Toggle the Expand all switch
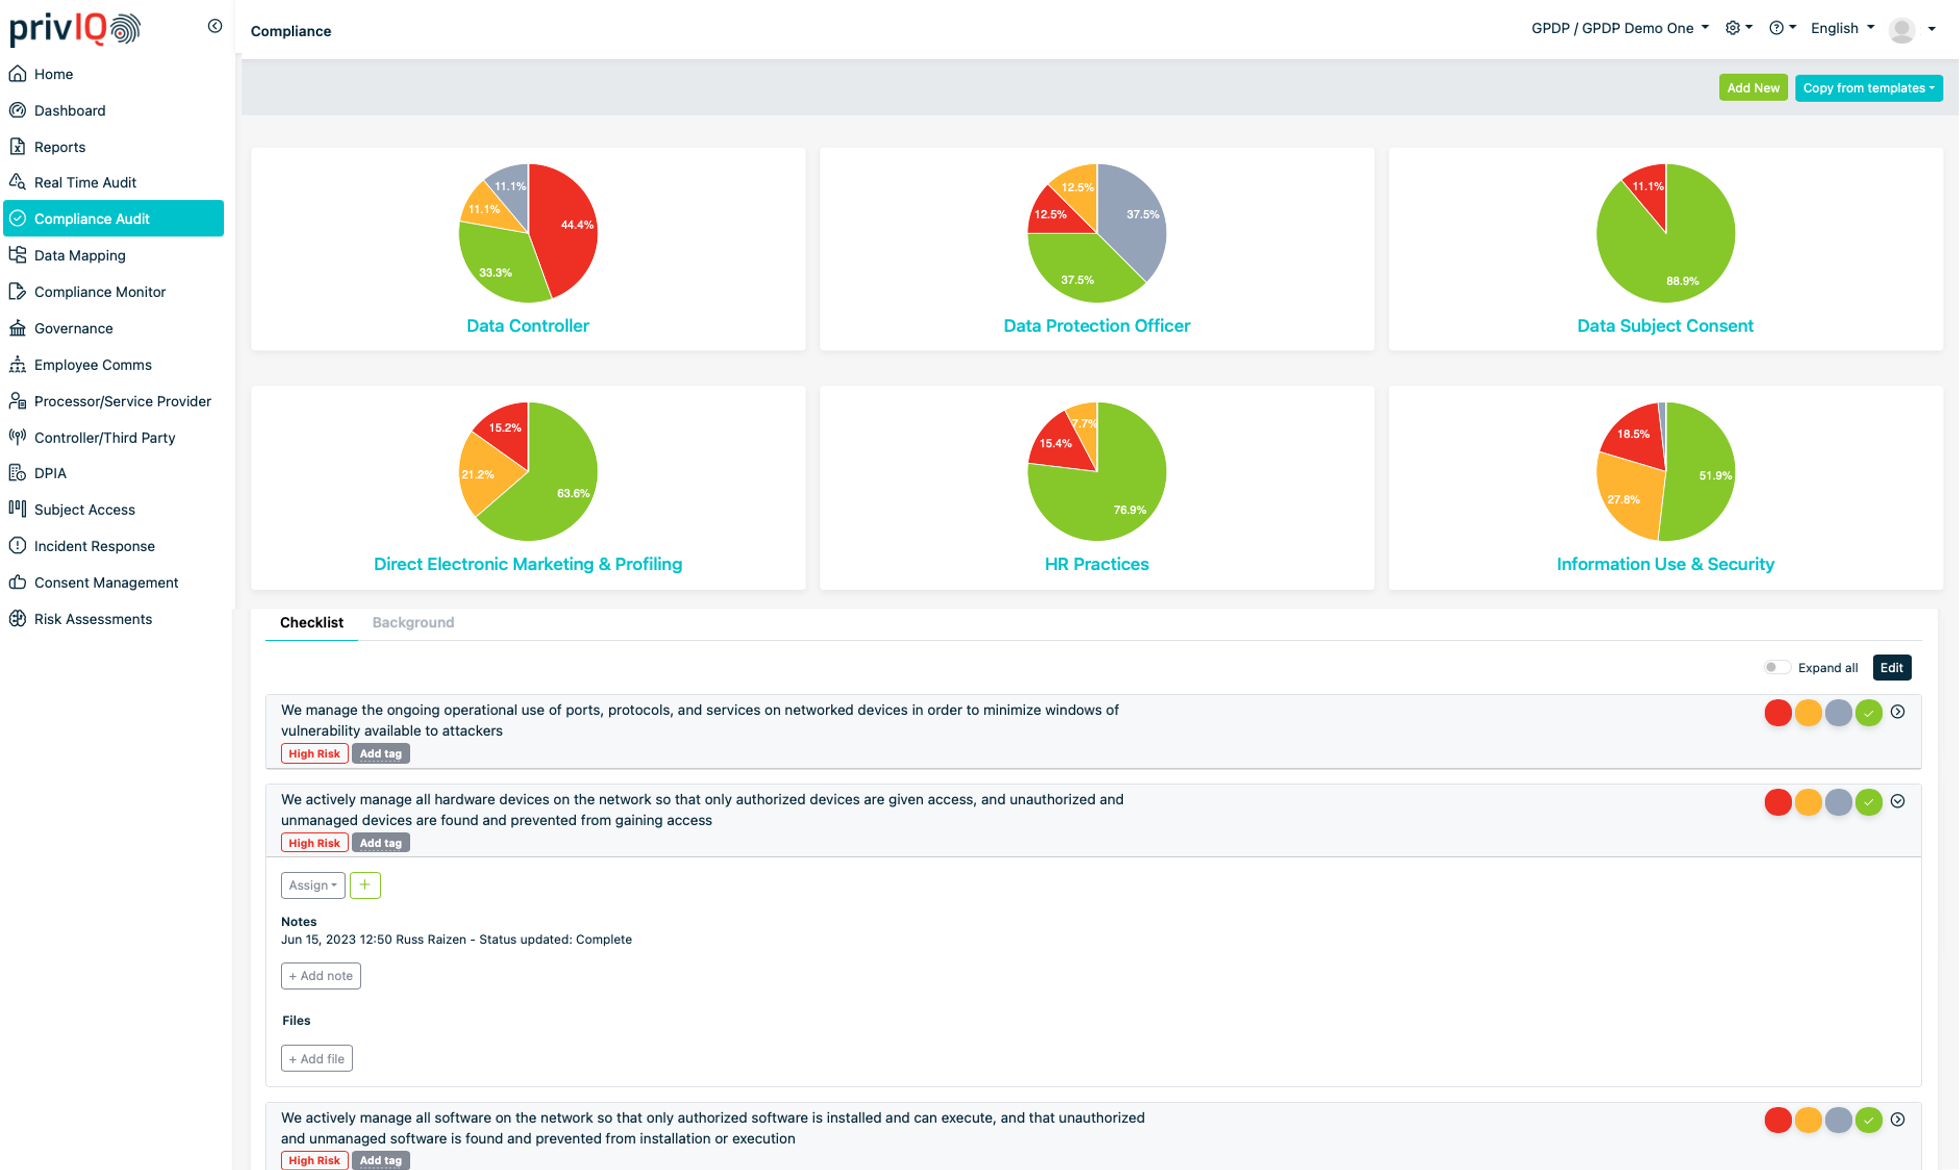 [x=1776, y=667]
